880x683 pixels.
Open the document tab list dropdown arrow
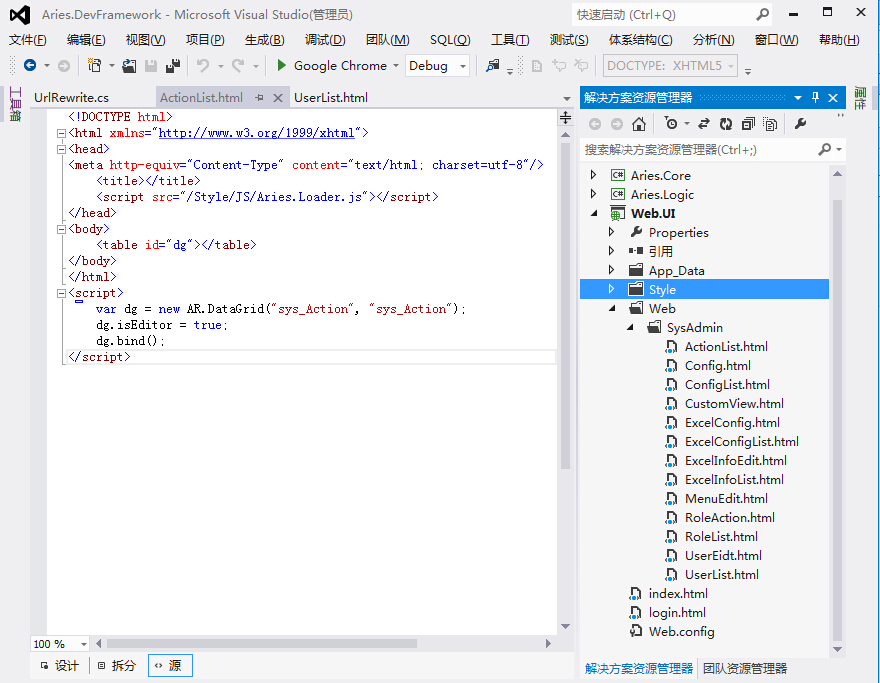point(567,99)
